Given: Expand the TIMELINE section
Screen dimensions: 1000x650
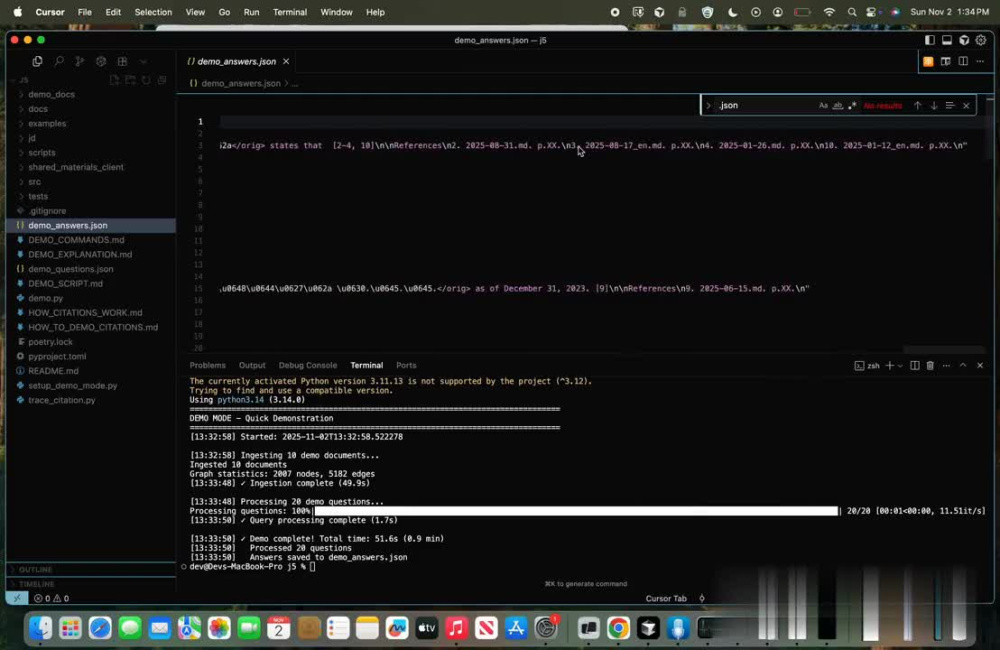Looking at the screenshot, I should (x=36, y=584).
